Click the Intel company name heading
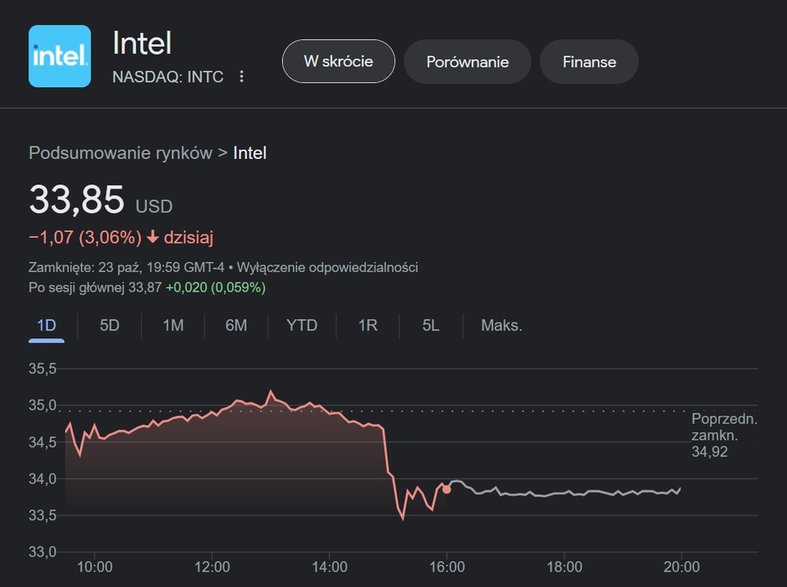Screen dimensions: 787x587 click(x=142, y=43)
